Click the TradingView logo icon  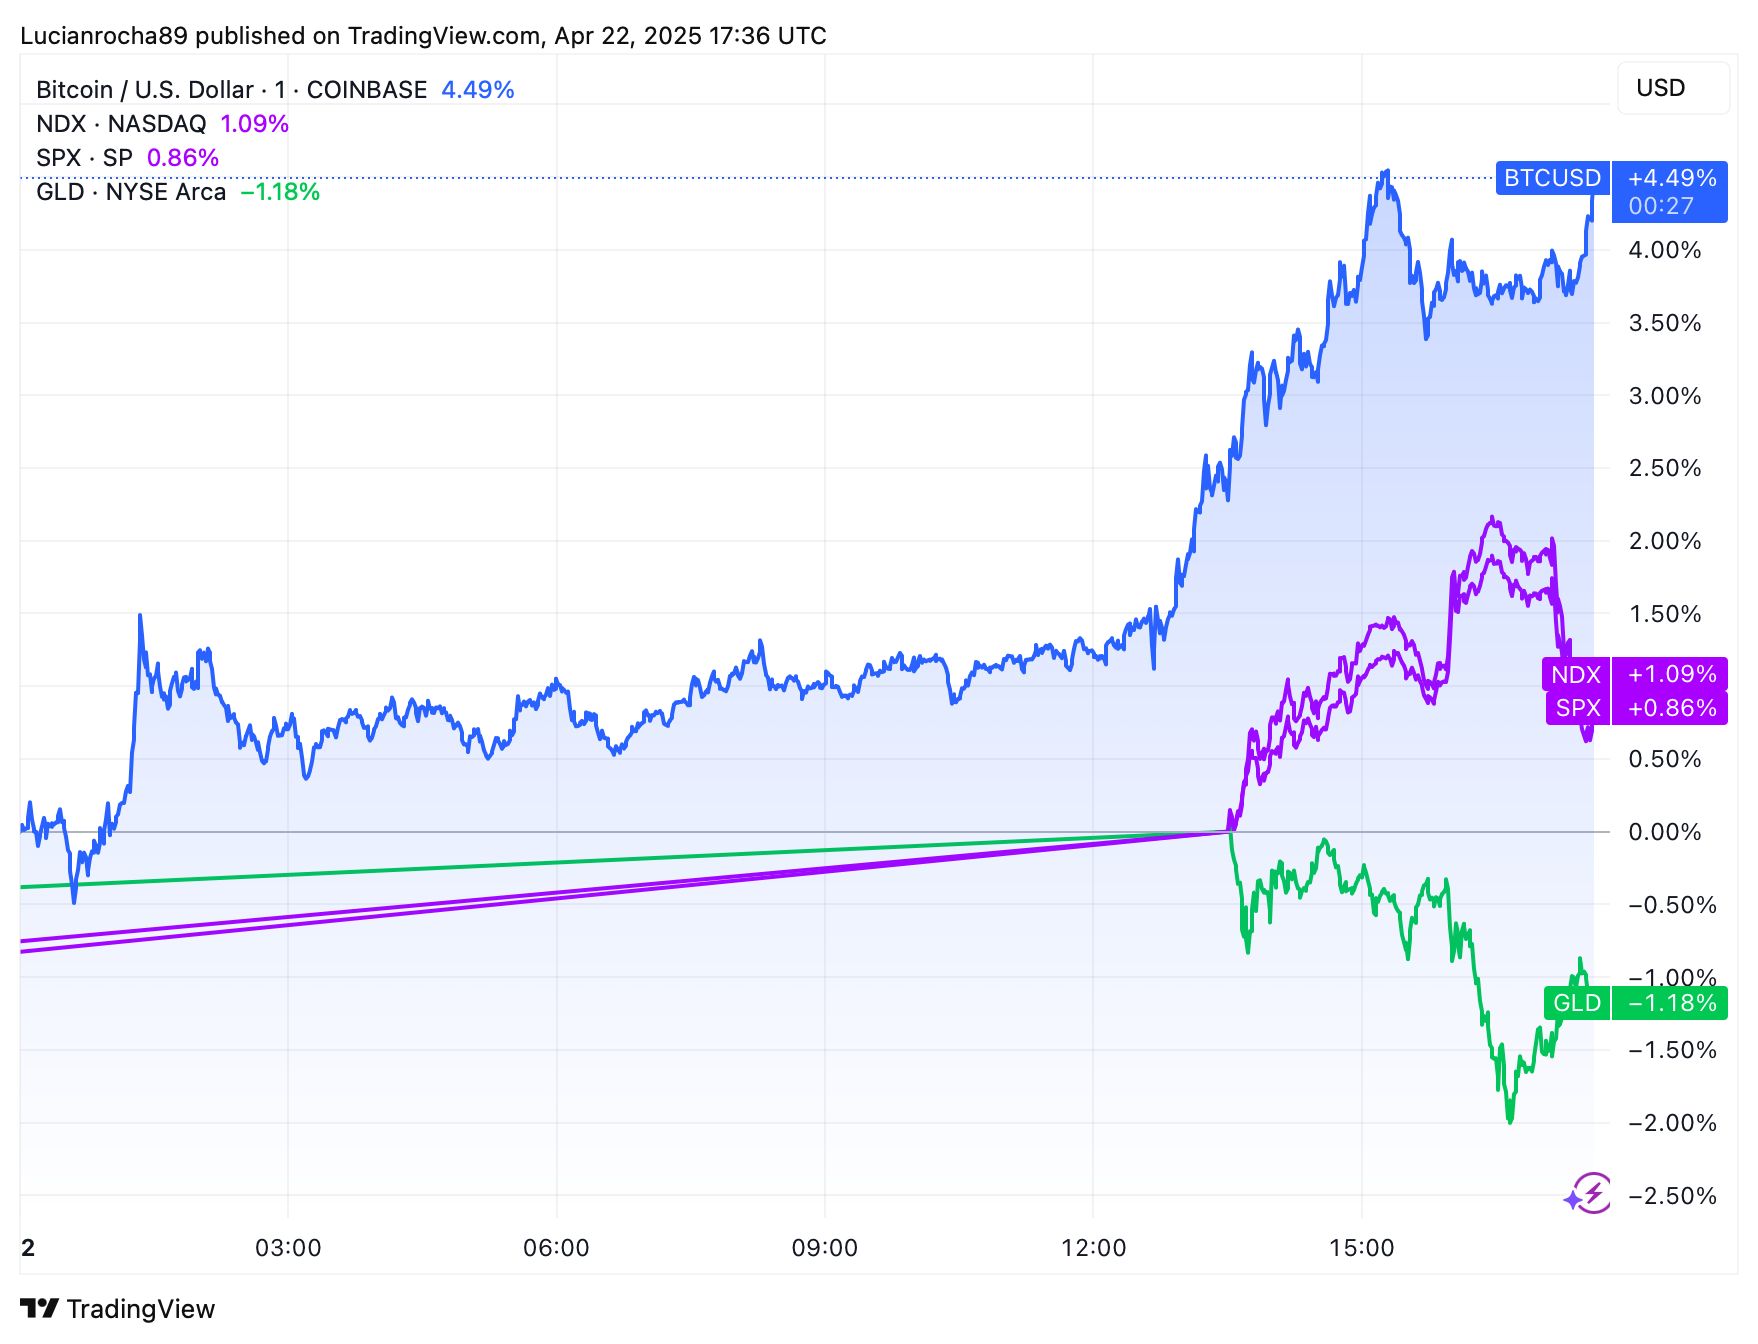point(40,1308)
